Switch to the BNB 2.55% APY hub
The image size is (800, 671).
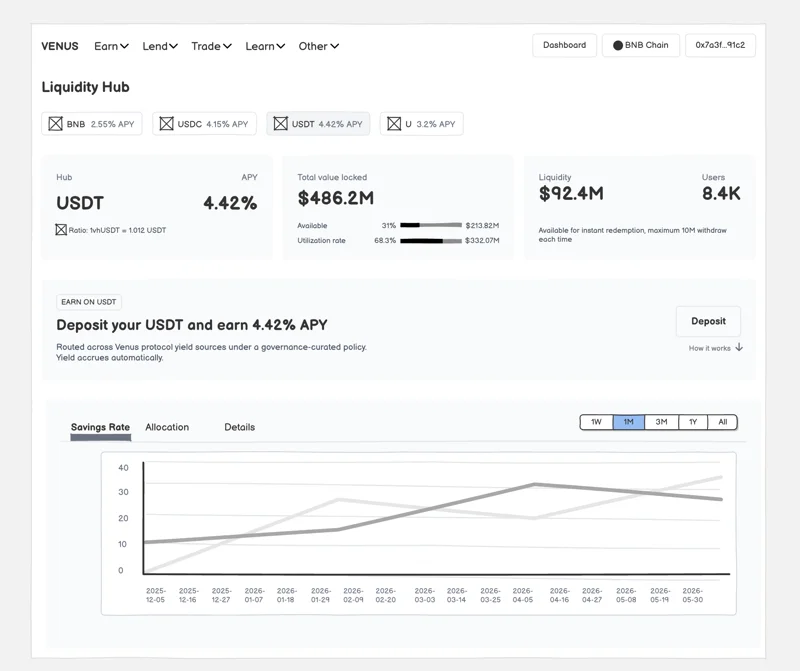pyautogui.click(x=92, y=123)
